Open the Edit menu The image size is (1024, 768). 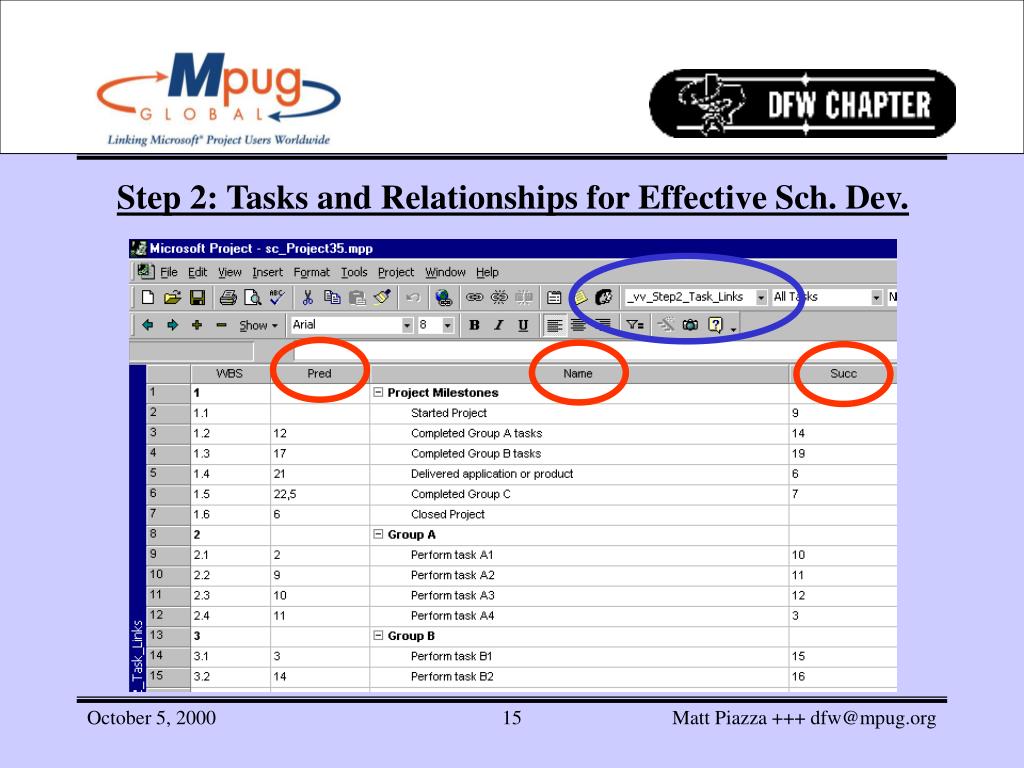(197, 272)
